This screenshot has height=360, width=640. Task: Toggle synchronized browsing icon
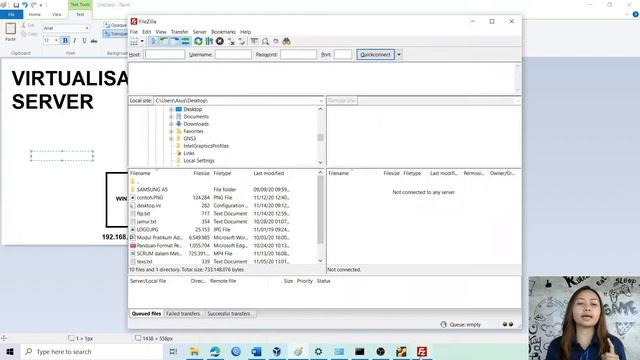pyautogui.click(x=276, y=41)
